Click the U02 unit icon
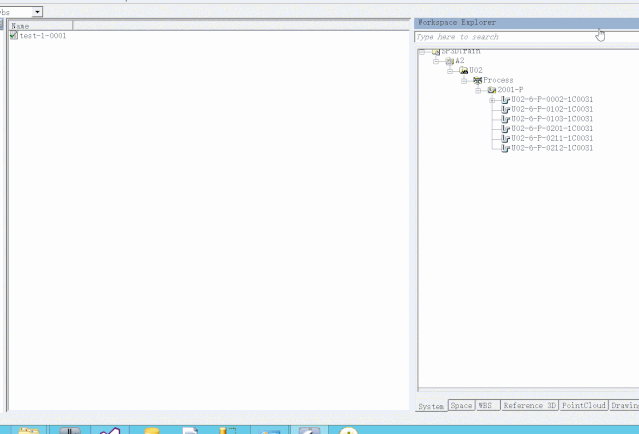The width and height of the screenshot is (639, 434). pos(464,70)
